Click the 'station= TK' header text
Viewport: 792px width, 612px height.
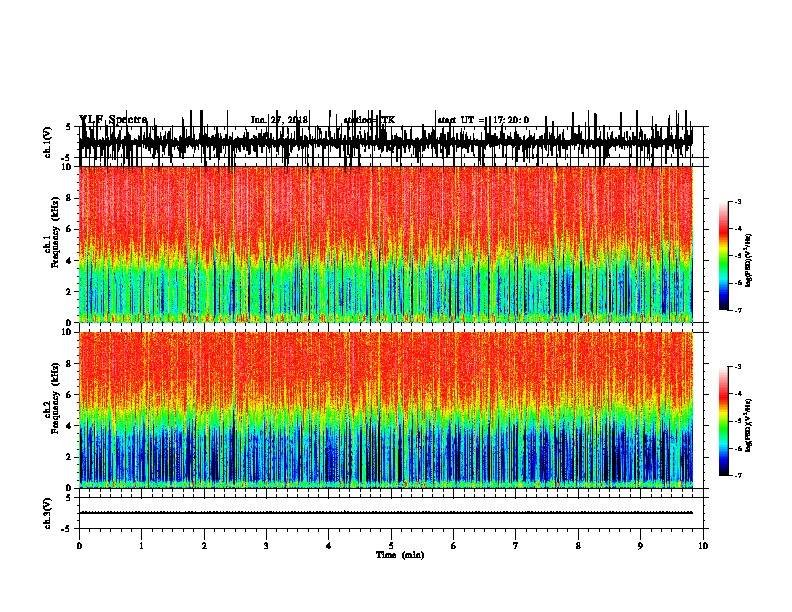pos(369,120)
